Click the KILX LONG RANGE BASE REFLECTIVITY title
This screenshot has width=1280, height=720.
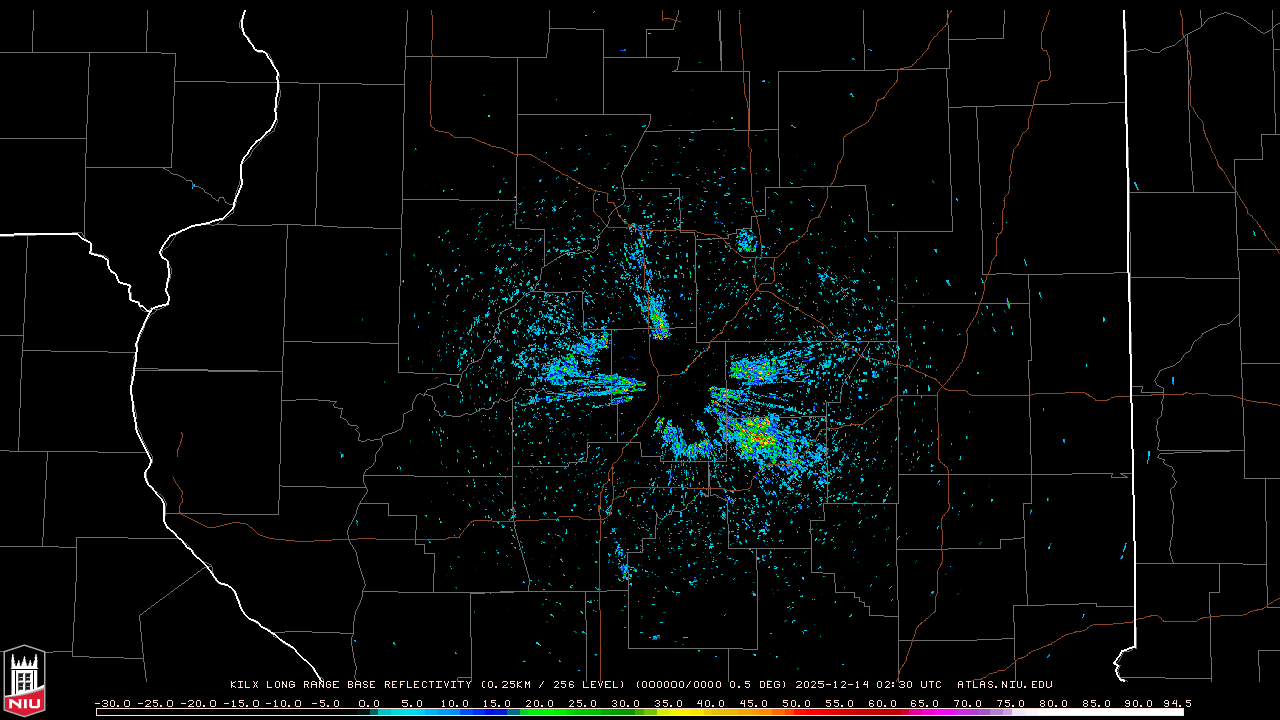click(350, 685)
